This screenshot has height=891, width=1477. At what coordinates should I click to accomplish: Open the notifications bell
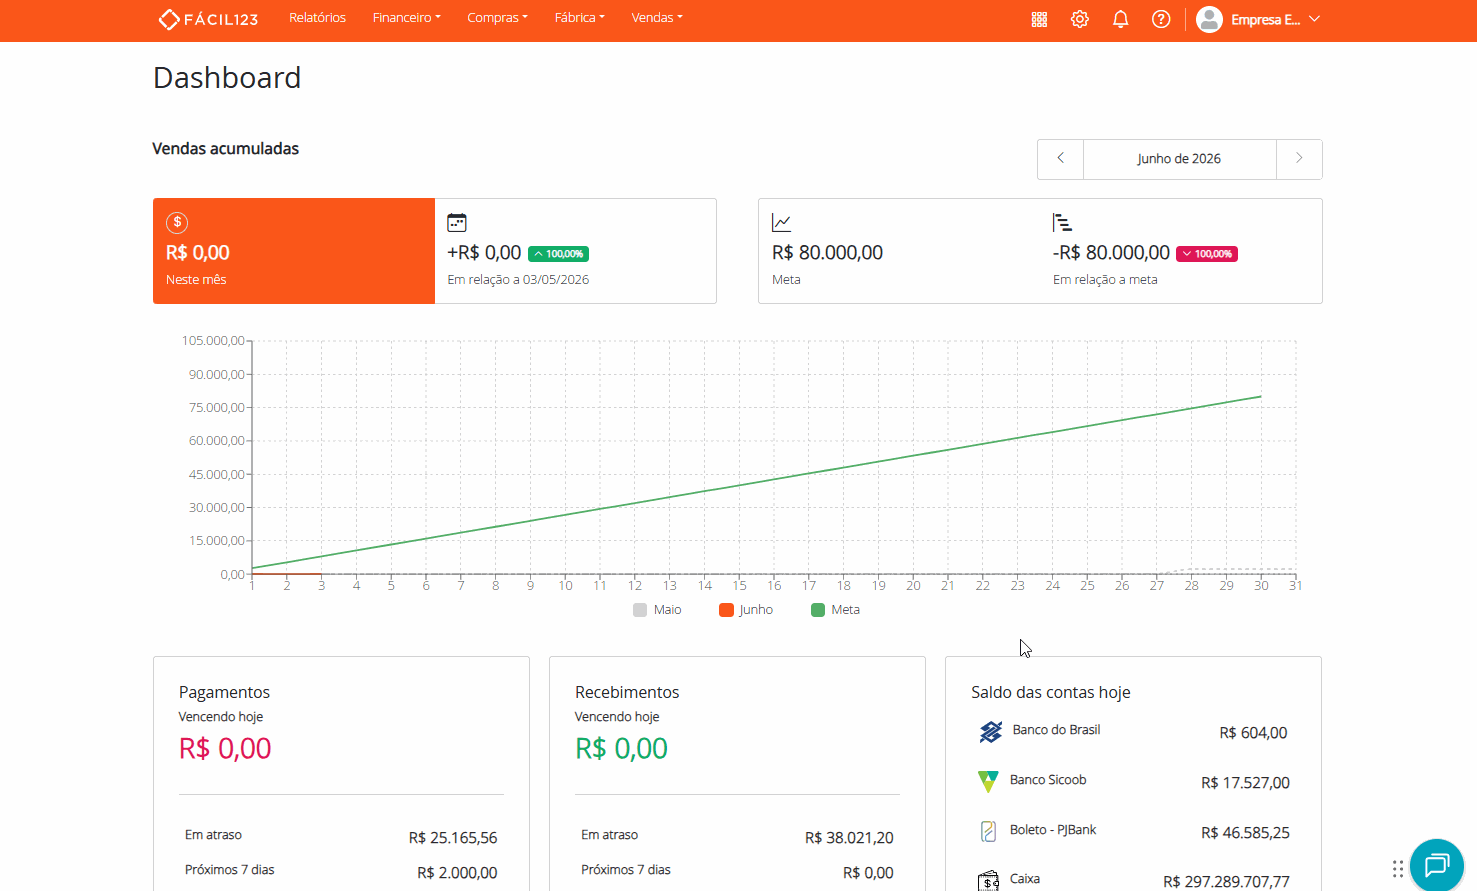[1121, 19]
